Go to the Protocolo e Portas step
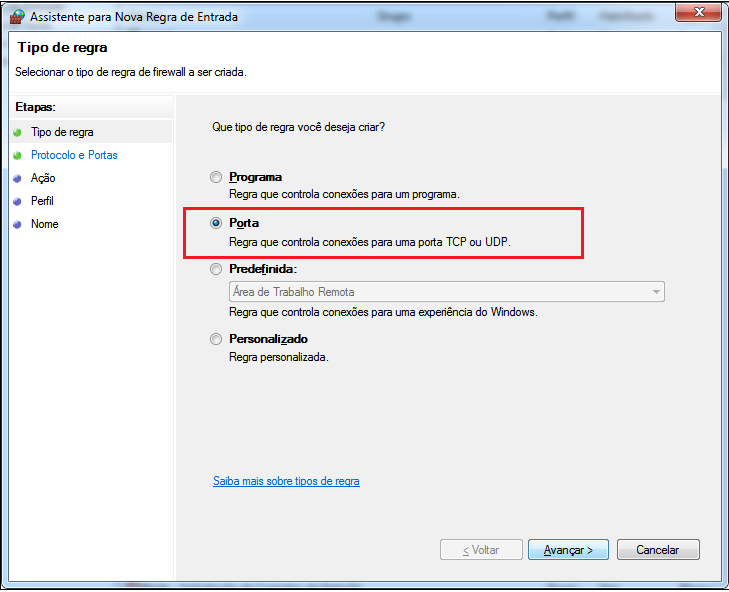The height and width of the screenshot is (592, 729). (74, 155)
